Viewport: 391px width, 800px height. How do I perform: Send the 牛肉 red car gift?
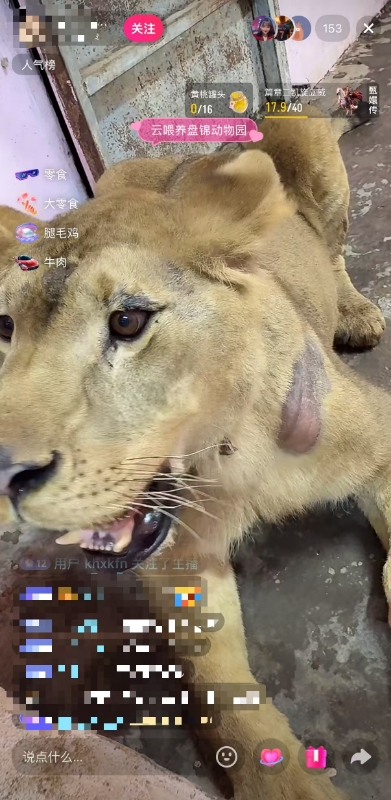point(41,263)
